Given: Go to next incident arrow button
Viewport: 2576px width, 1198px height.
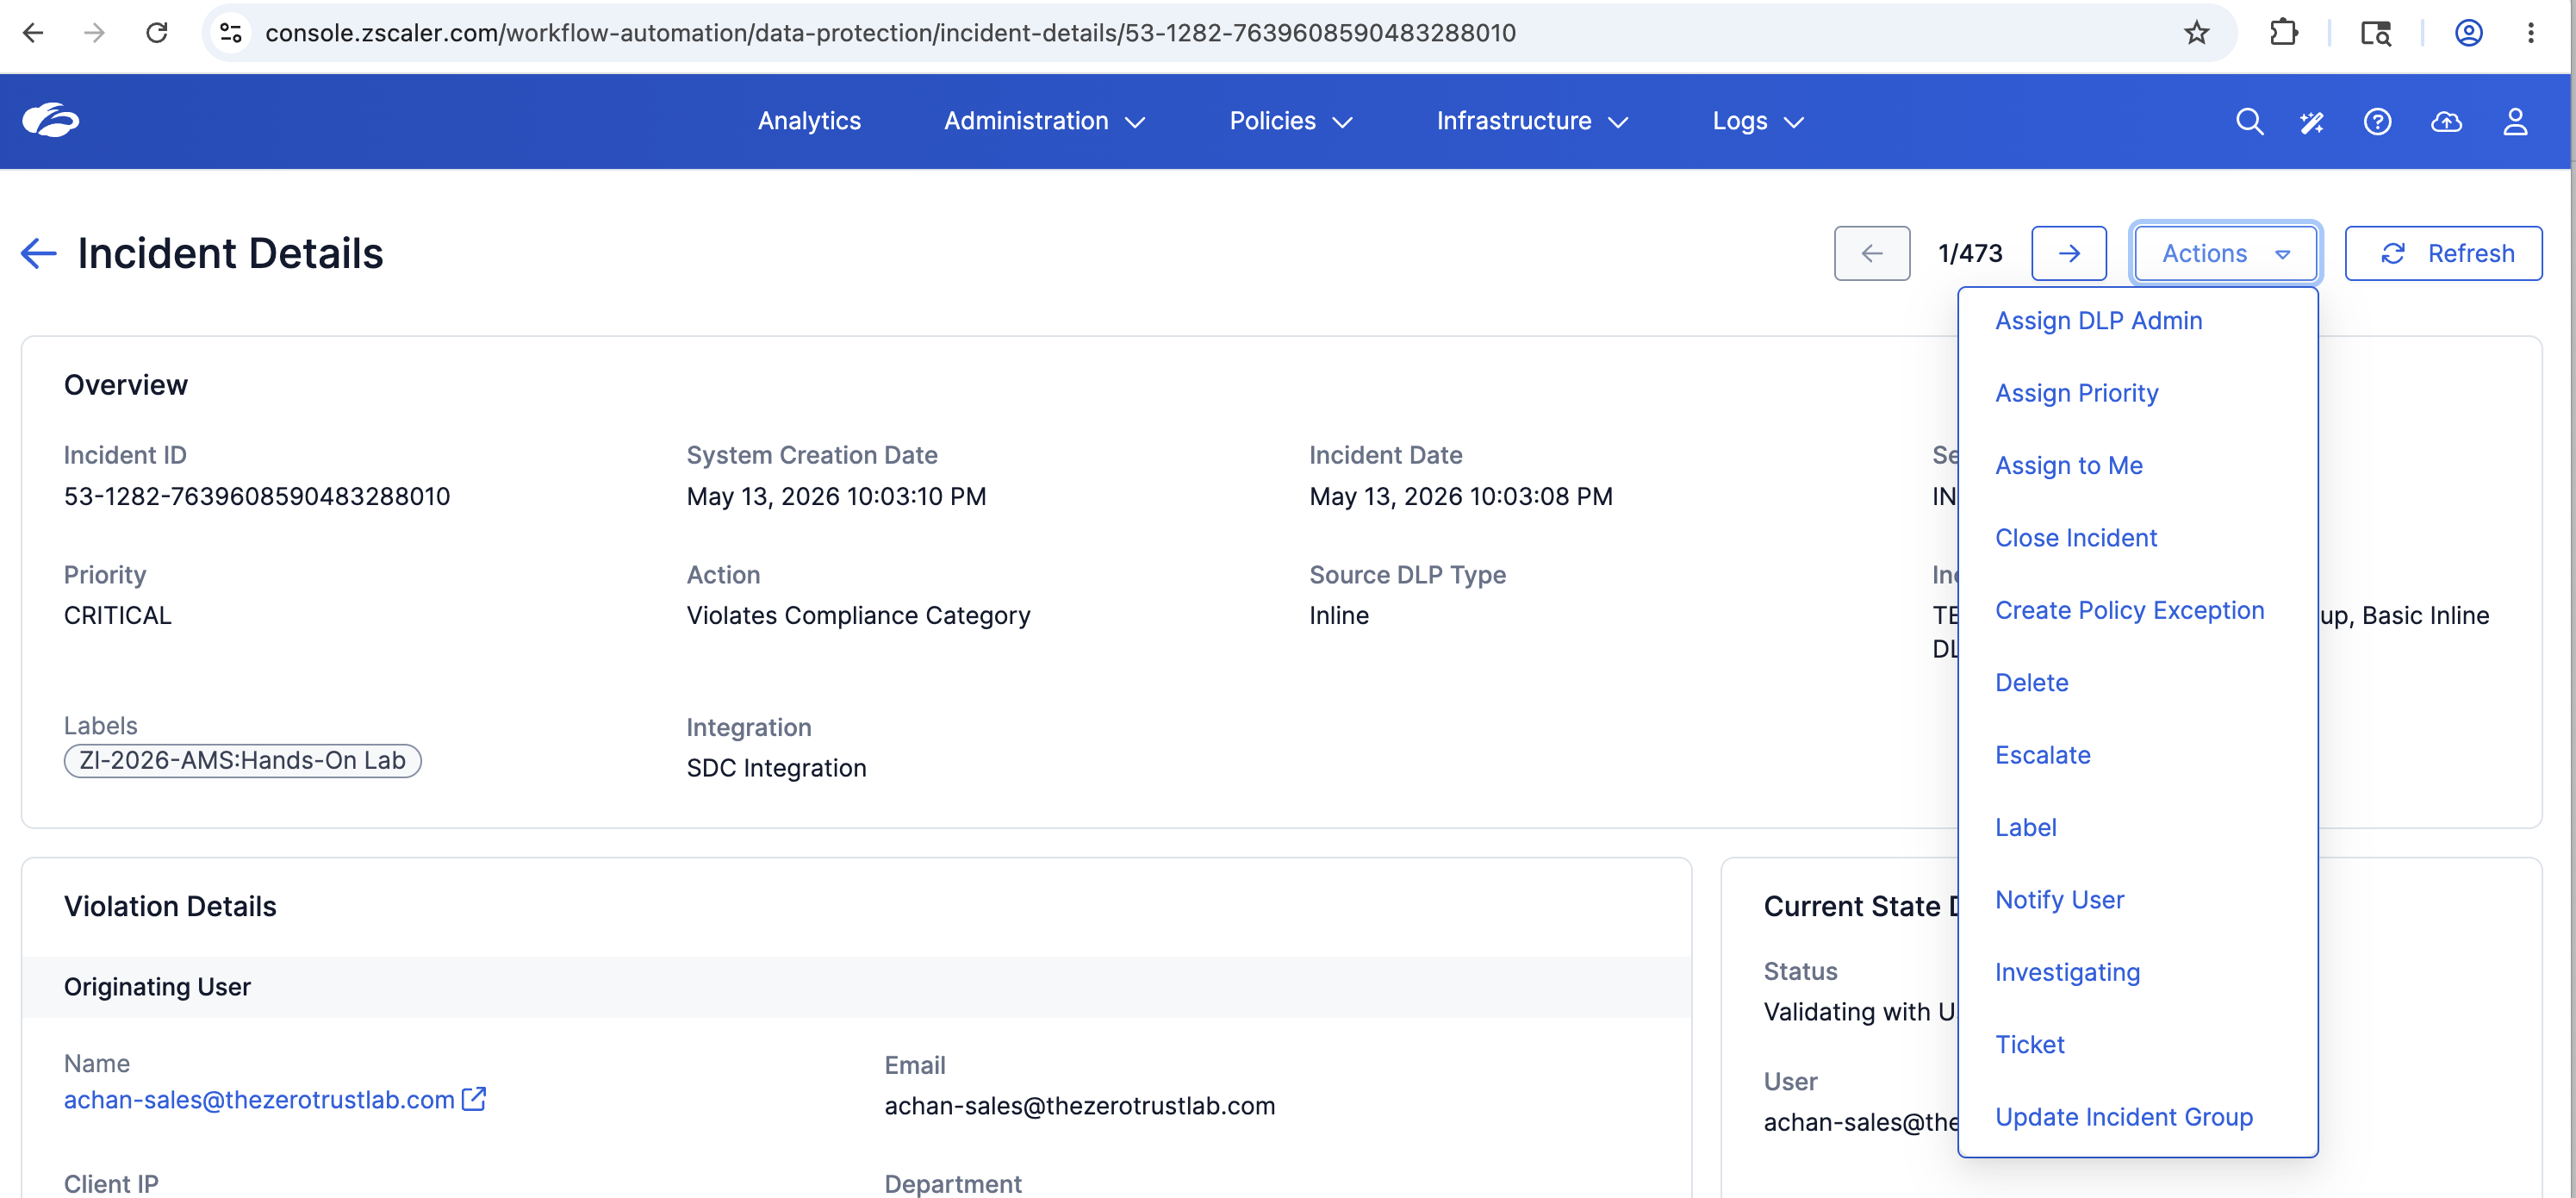Looking at the screenshot, I should point(2069,253).
